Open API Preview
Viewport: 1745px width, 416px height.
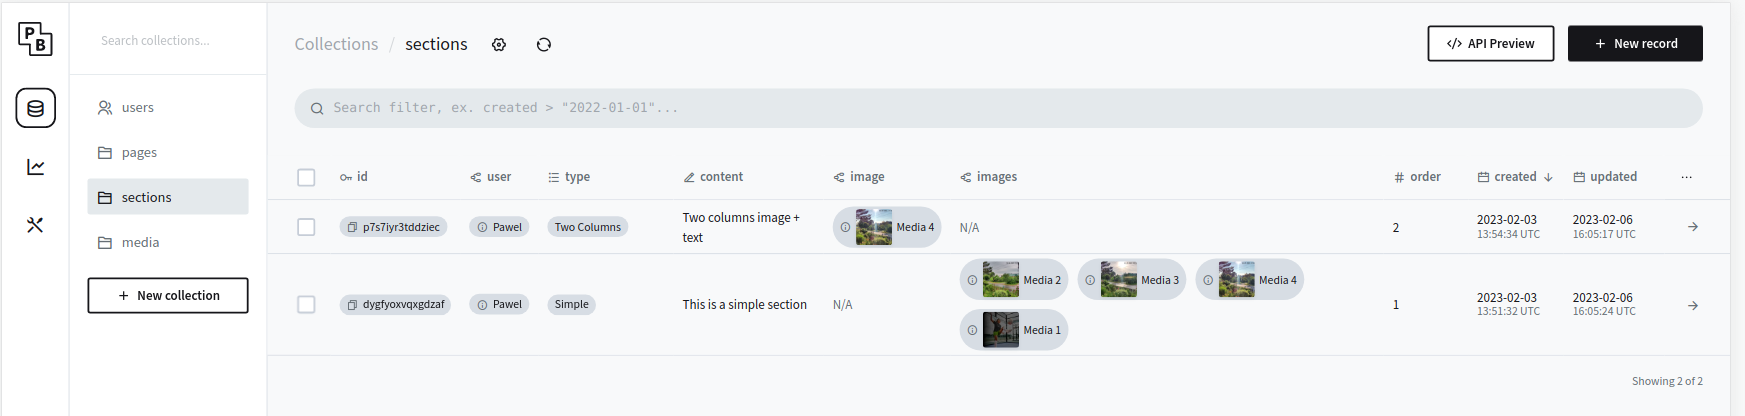[x=1490, y=44]
